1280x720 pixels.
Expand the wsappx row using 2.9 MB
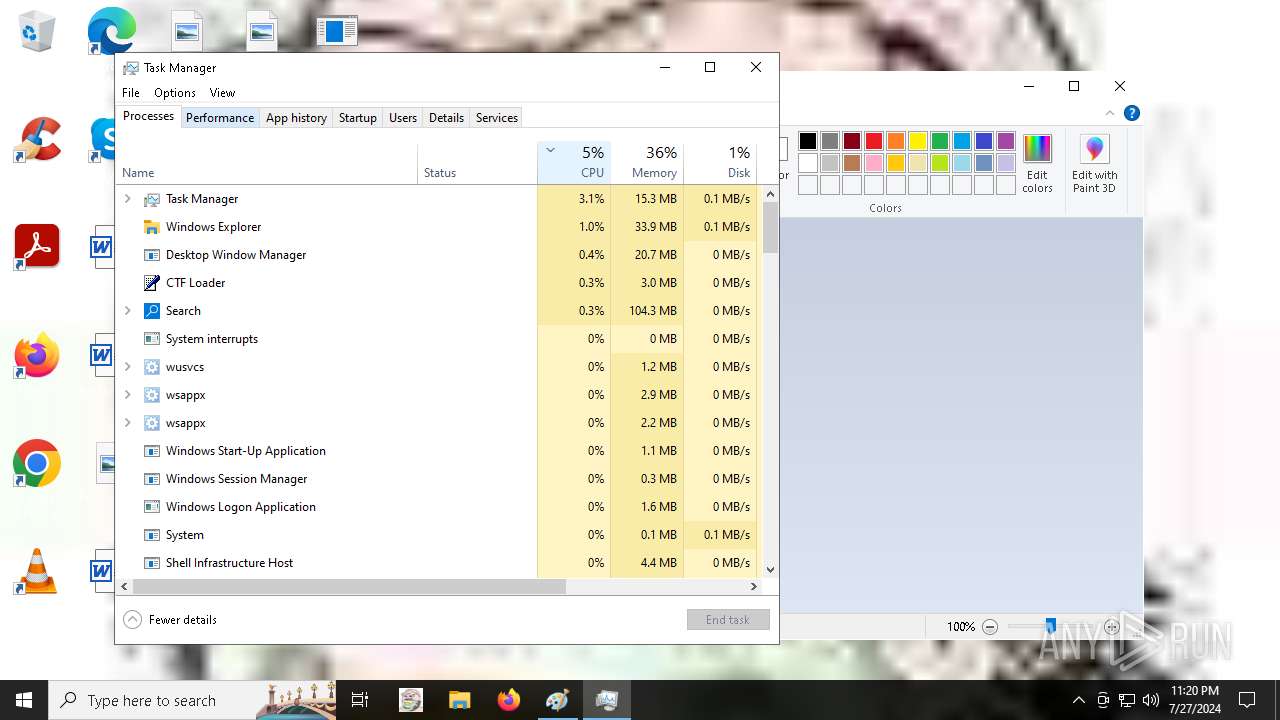(127, 395)
